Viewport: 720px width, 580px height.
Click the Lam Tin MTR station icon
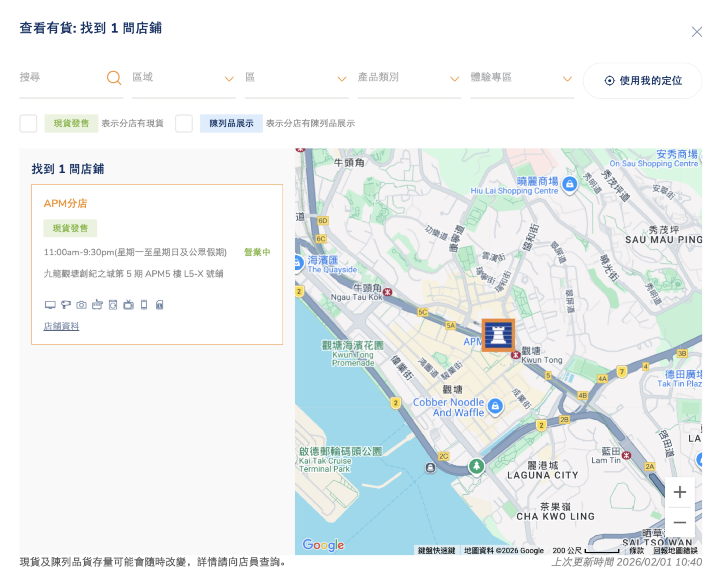tap(626, 455)
